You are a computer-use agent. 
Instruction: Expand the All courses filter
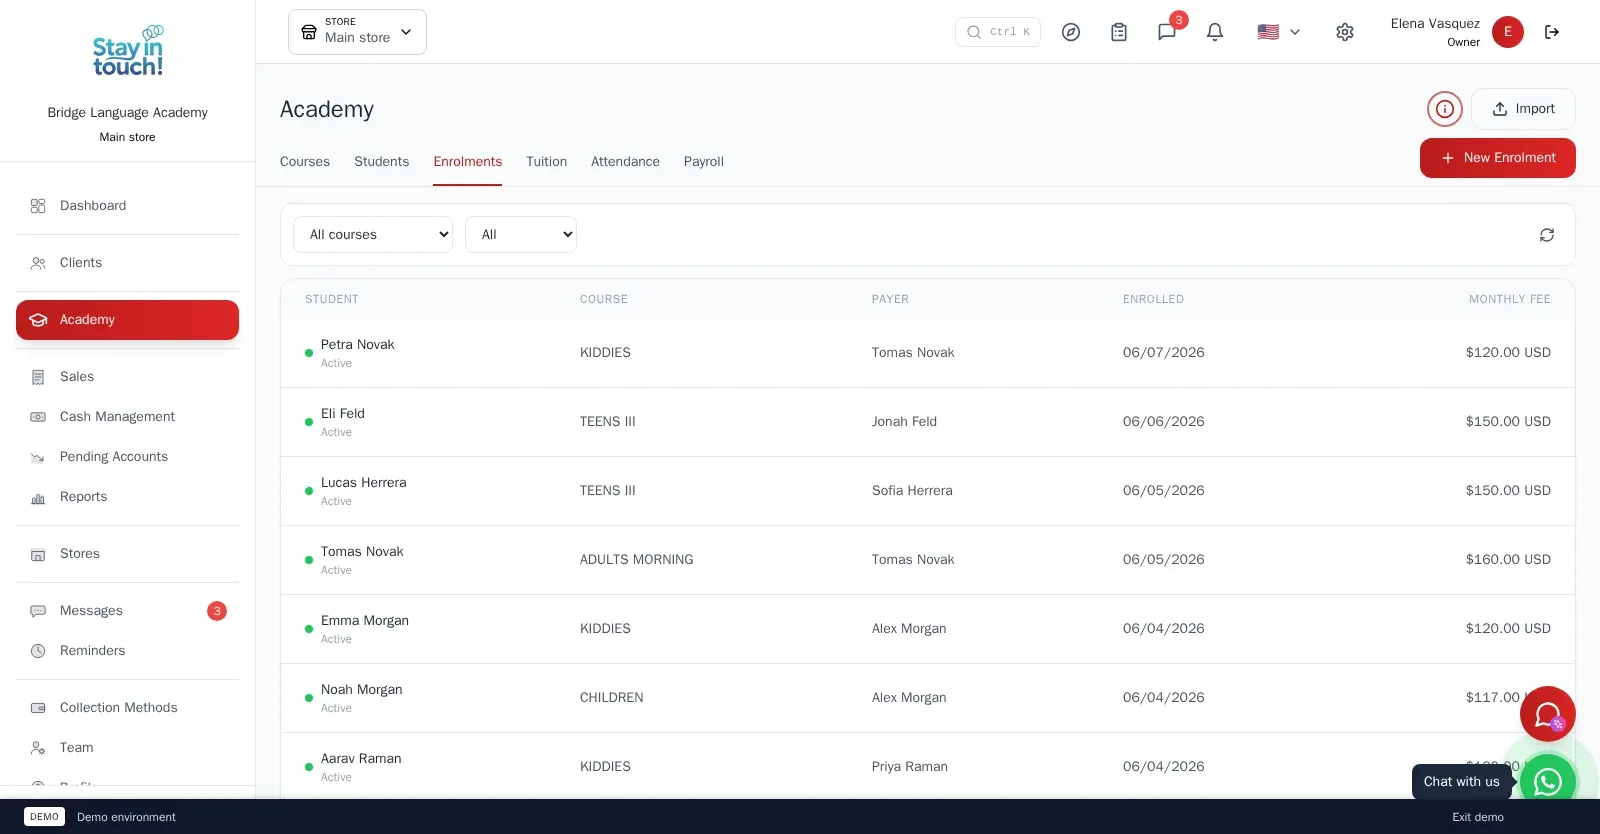click(x=373, y=235)
